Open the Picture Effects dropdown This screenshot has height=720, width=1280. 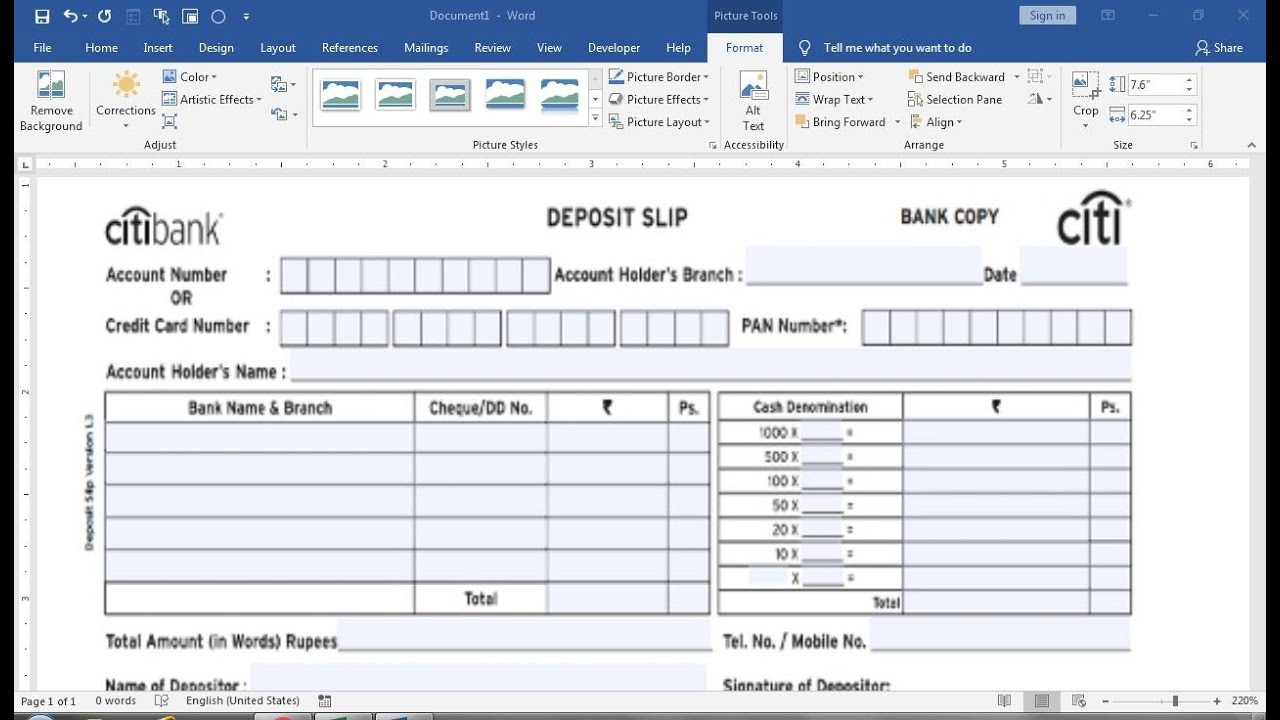click(659, 99)
